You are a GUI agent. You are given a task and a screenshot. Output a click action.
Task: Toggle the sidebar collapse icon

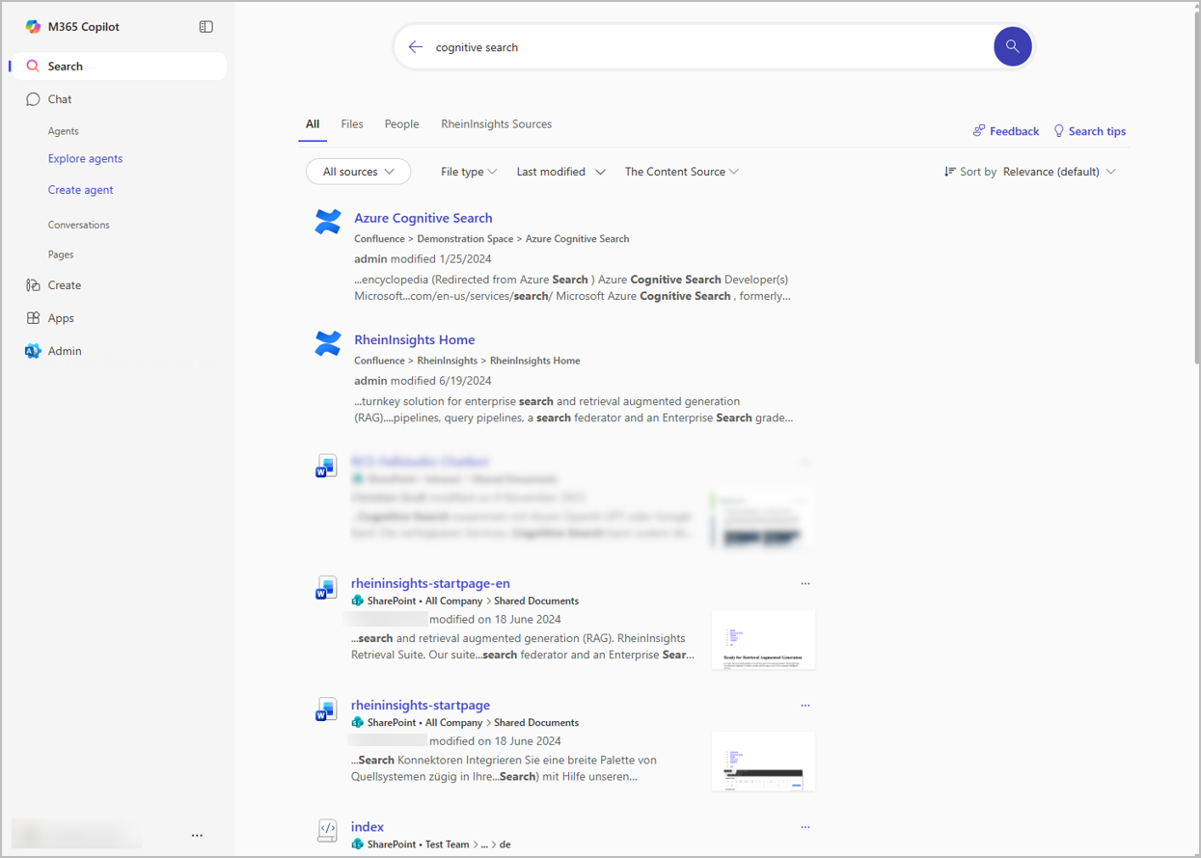[x=206, y=27]
